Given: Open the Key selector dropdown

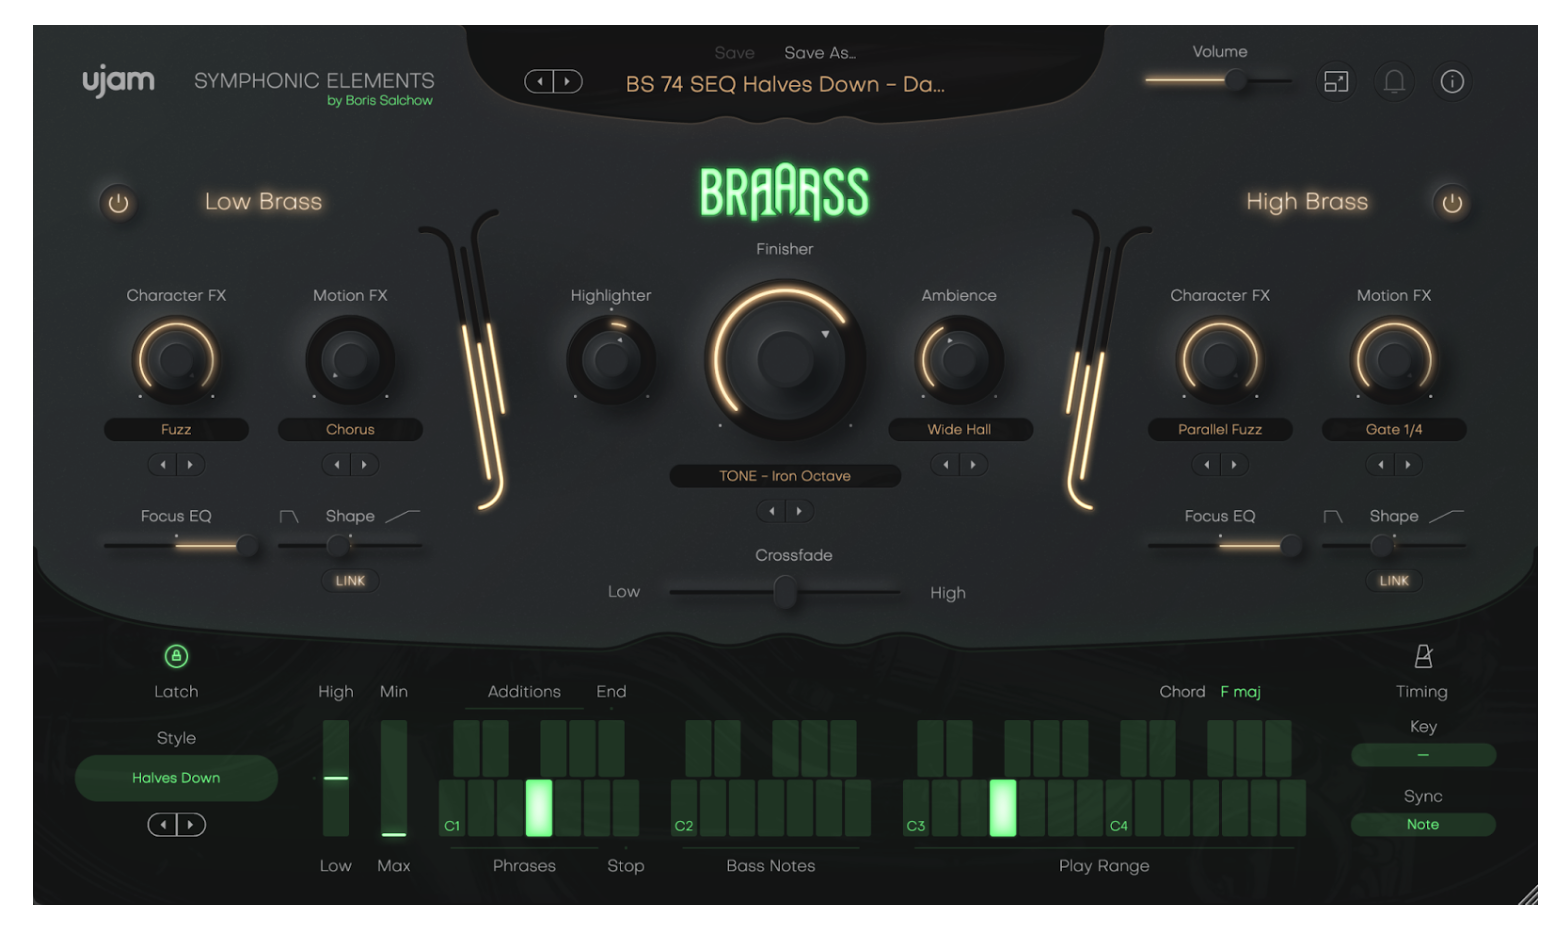Looking at the screenshot, I should tap(1423, 755).
